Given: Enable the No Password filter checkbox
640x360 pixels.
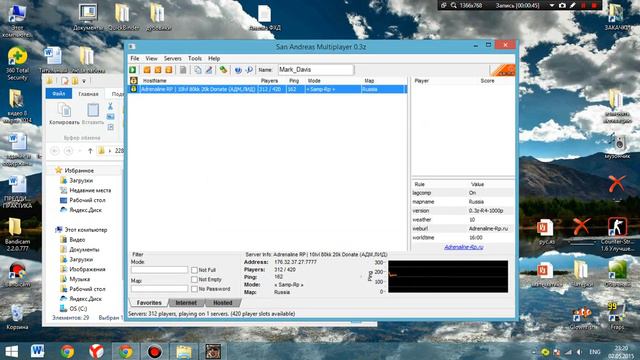Looking at the screenshot, I should click(194, 289).
